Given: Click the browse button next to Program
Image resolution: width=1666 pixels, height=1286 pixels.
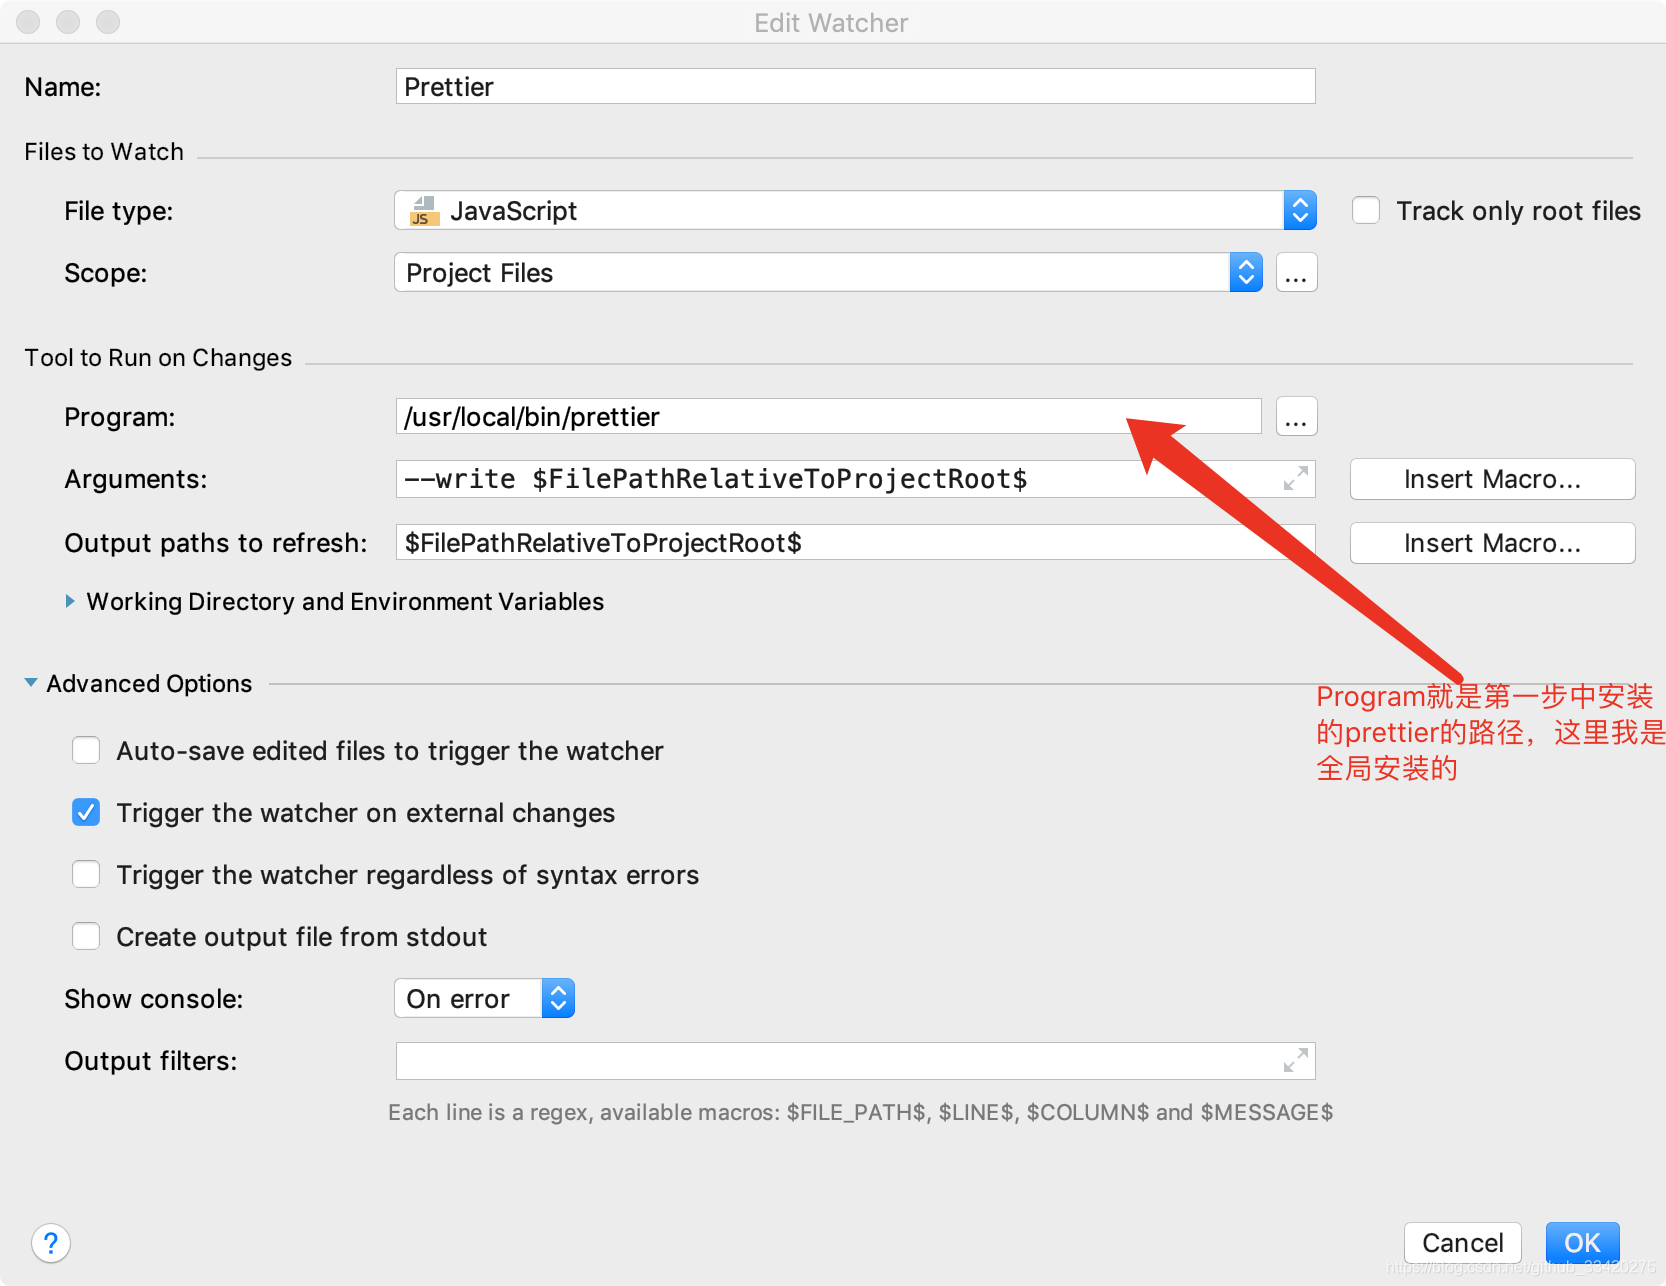Looking at the screenshot, I should 1296,416.
